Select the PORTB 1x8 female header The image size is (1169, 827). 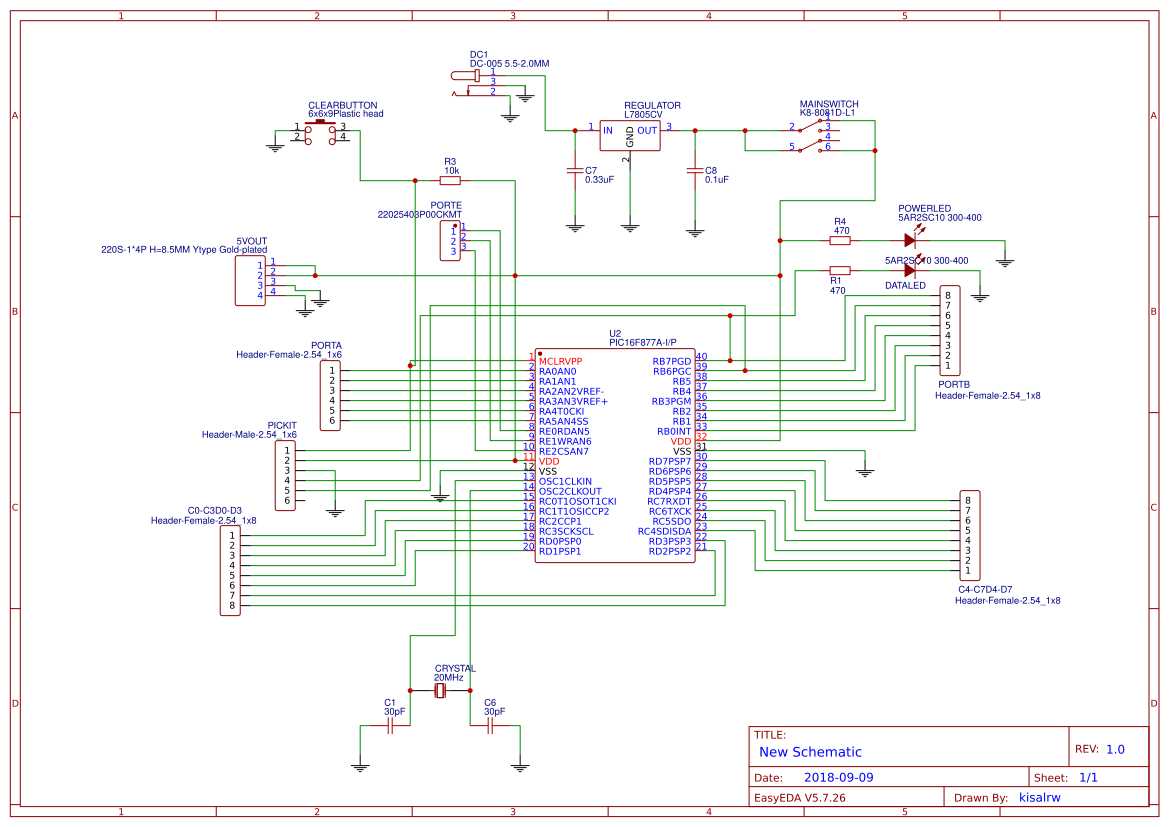(950, 330)
